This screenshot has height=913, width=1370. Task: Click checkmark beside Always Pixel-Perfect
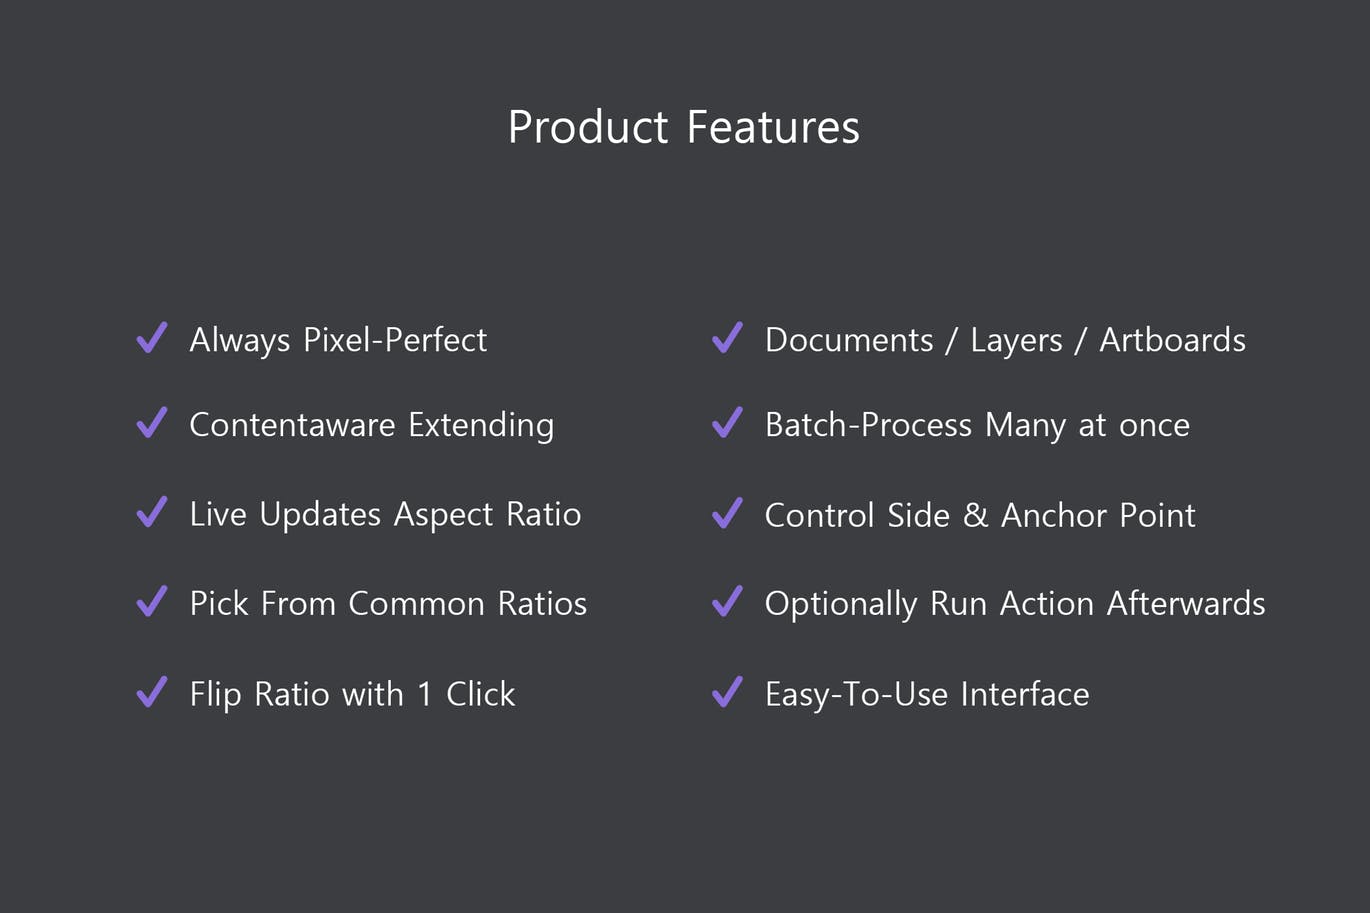152,338
